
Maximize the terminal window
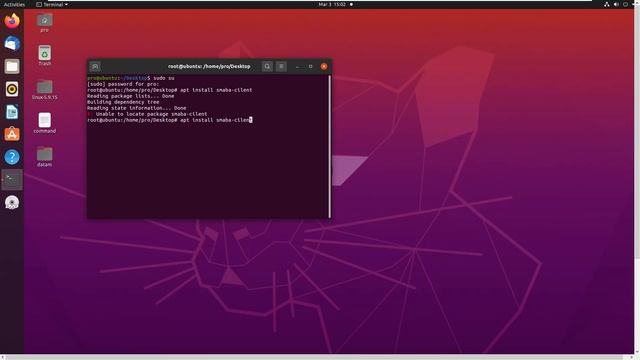point(311,67)
